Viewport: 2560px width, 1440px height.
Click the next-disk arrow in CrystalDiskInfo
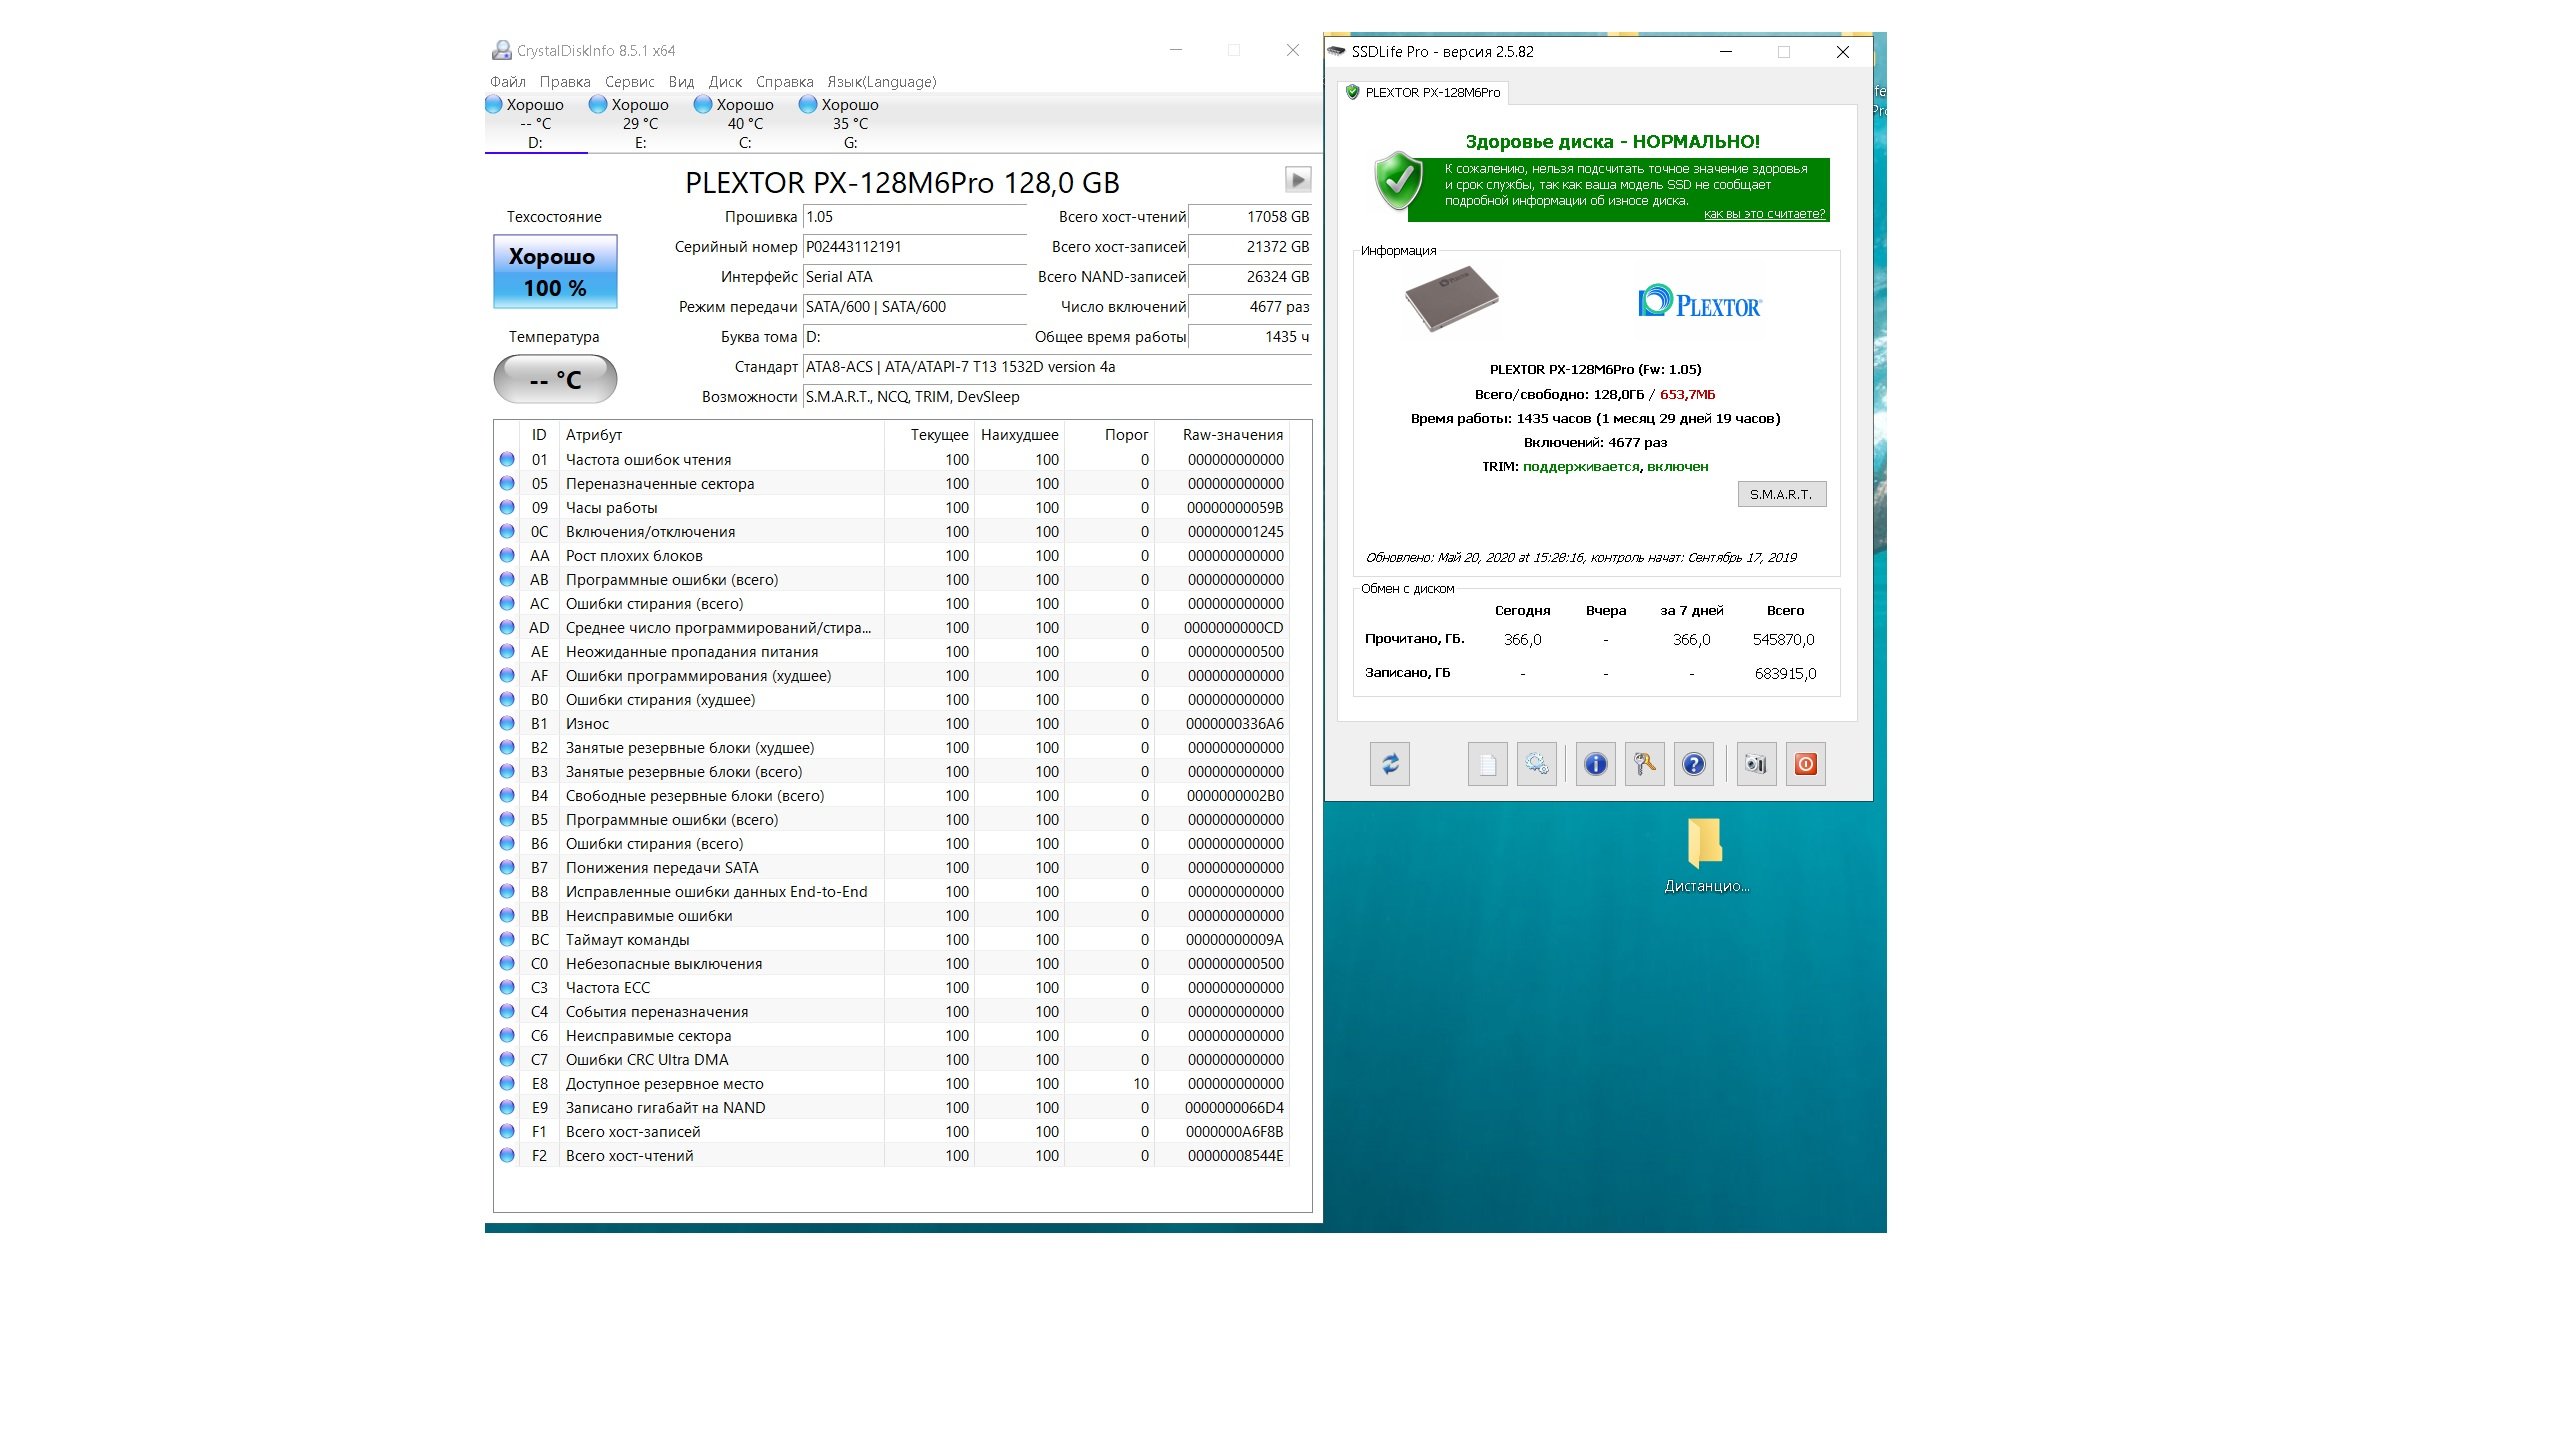1297,180
